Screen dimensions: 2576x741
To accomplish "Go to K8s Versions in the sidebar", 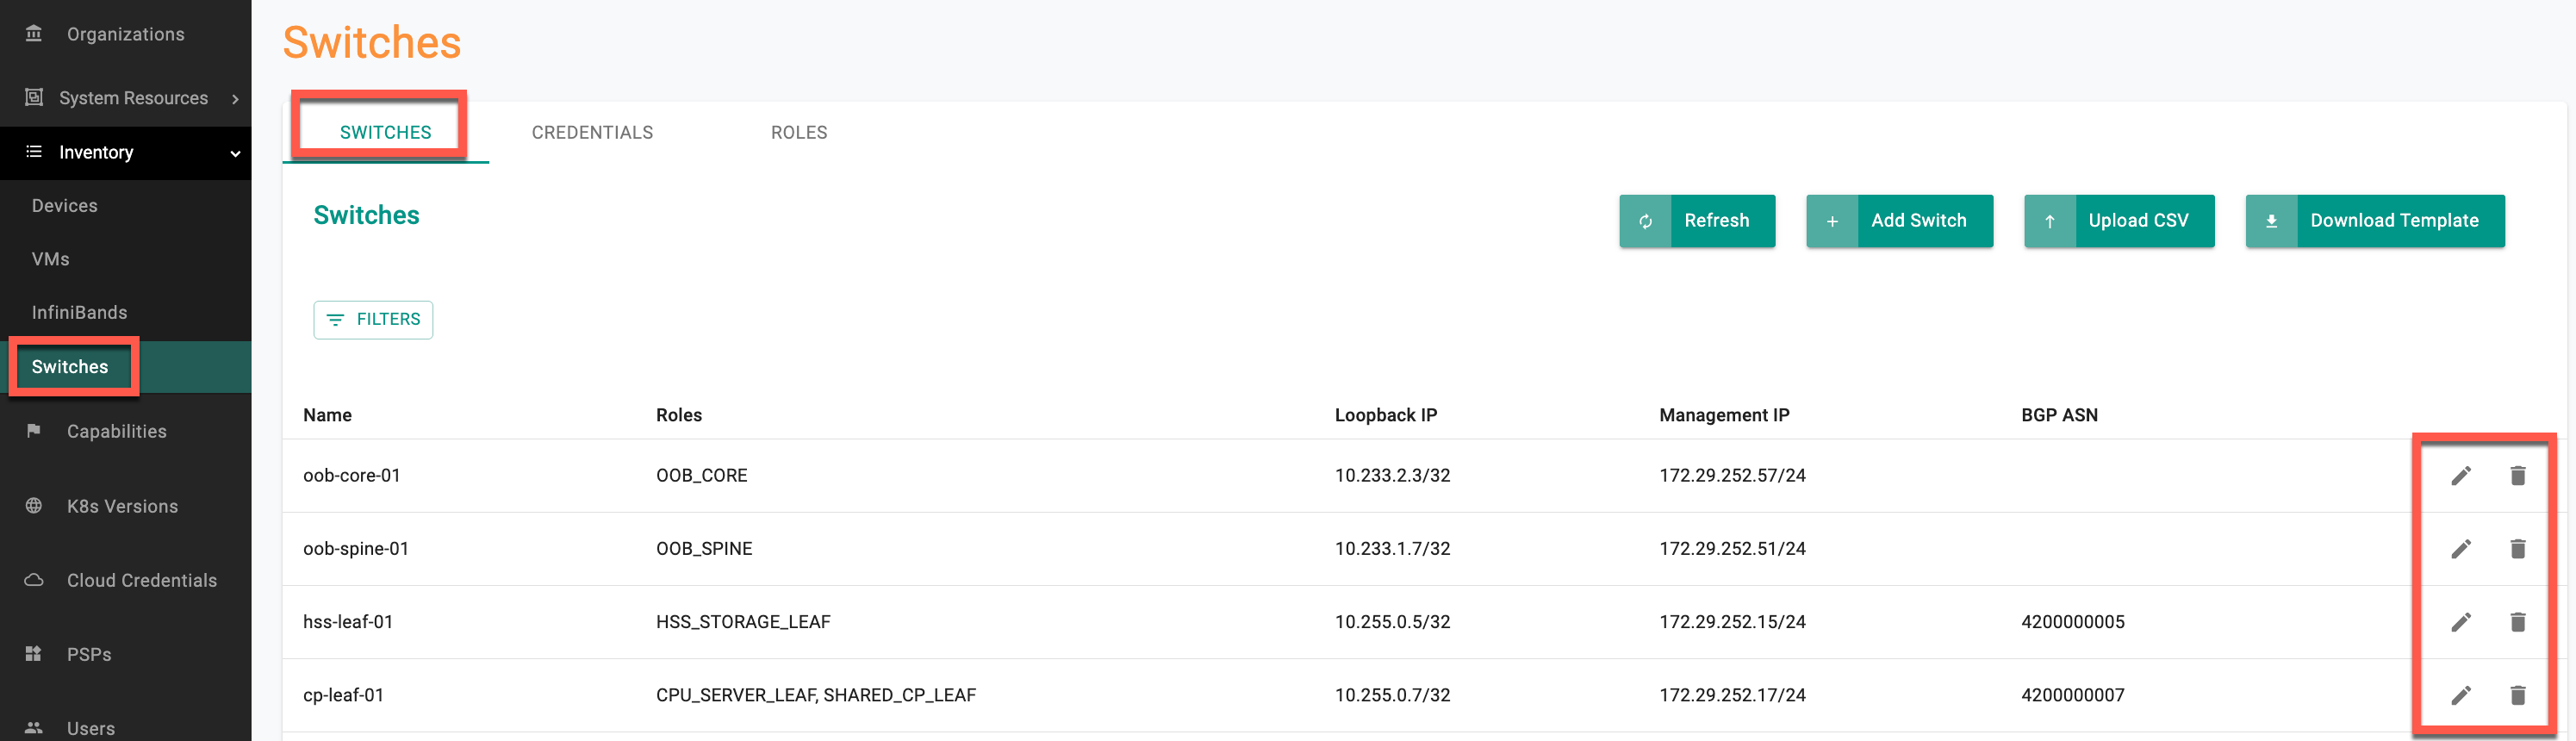I will [x=122, y=506].
